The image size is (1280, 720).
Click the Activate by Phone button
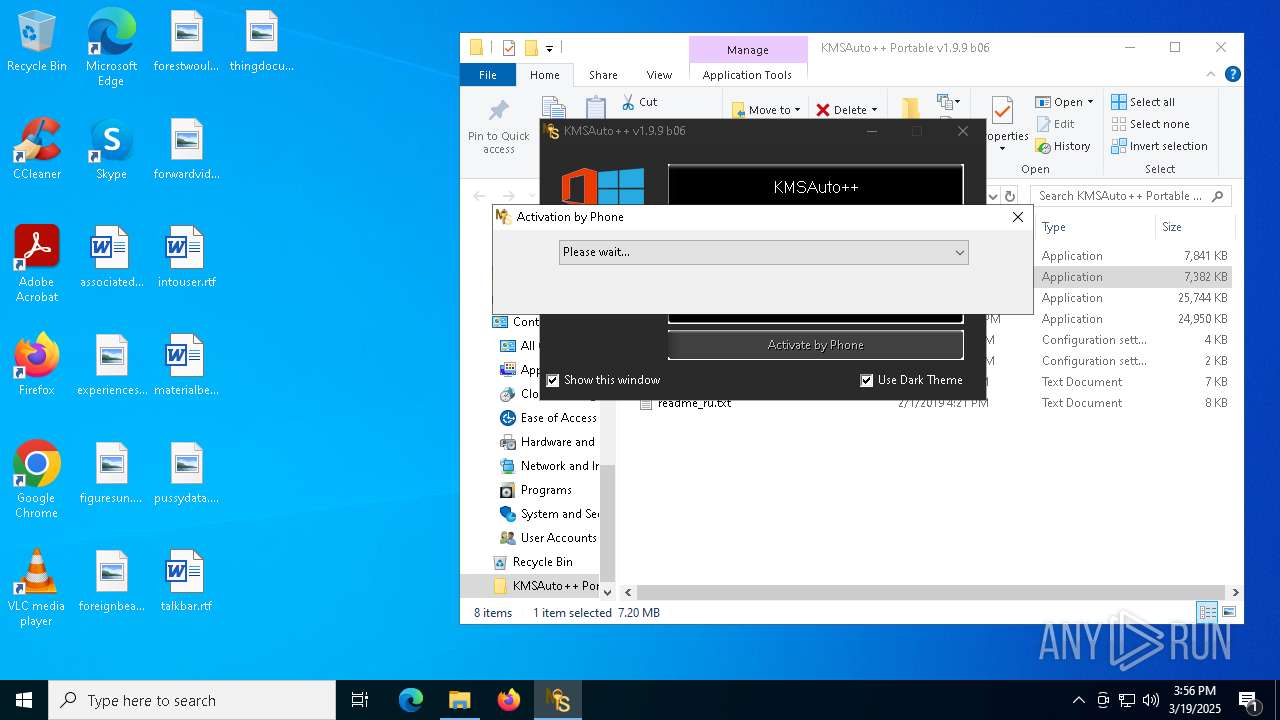click(x=815, y=345)
